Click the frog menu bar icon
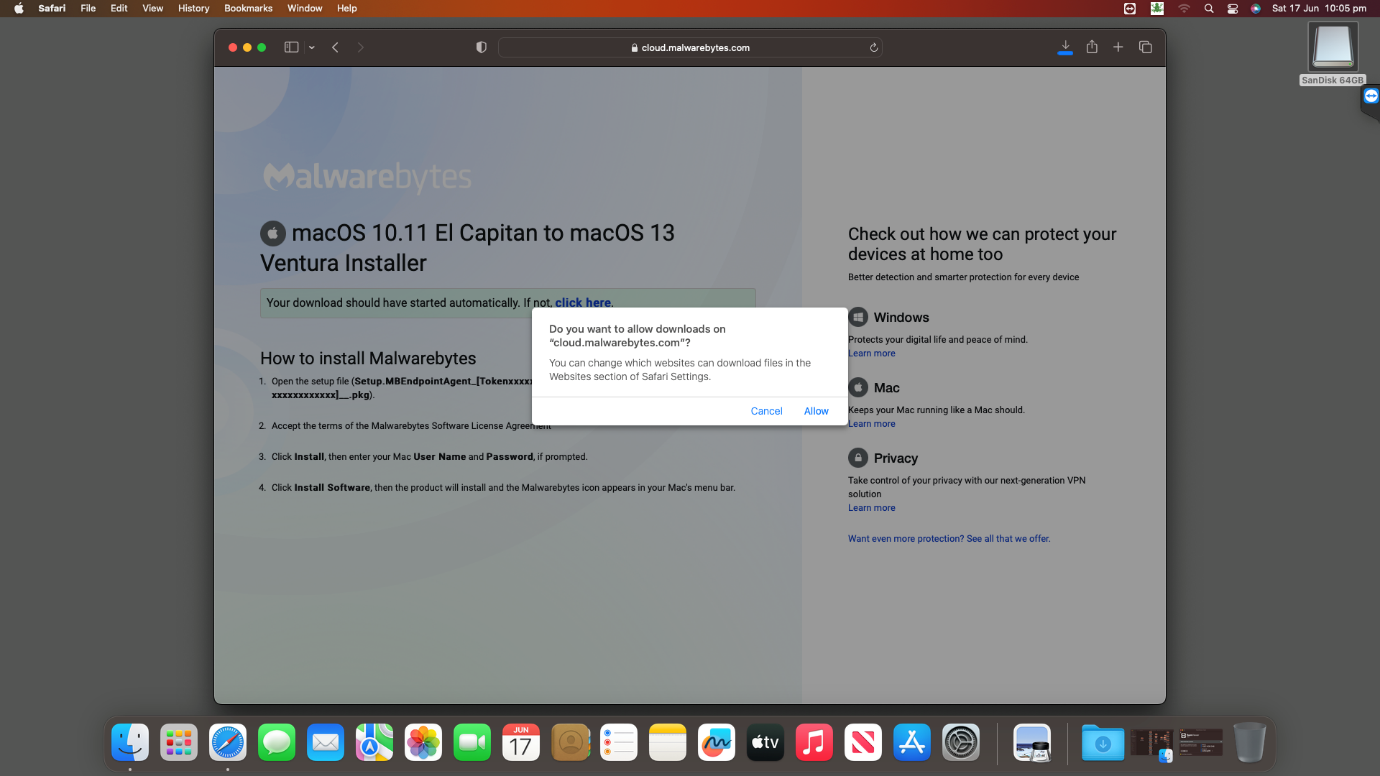Viewport: 1380px width, 776px height. (1157, 8)
